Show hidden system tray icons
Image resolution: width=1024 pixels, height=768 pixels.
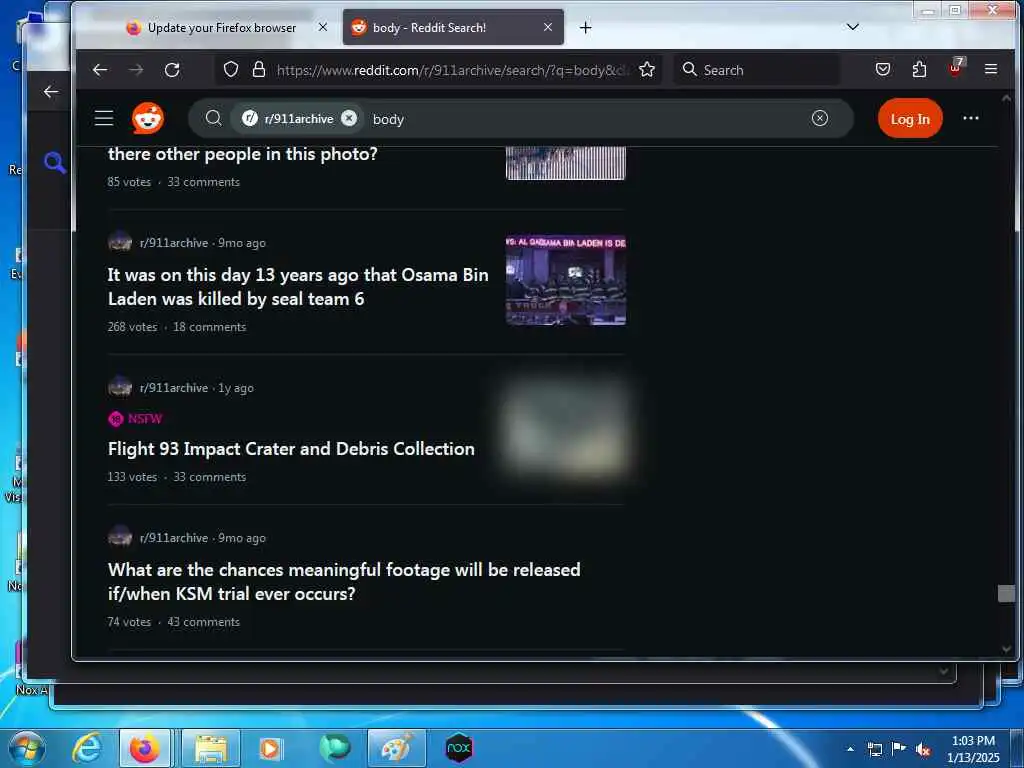850,749
